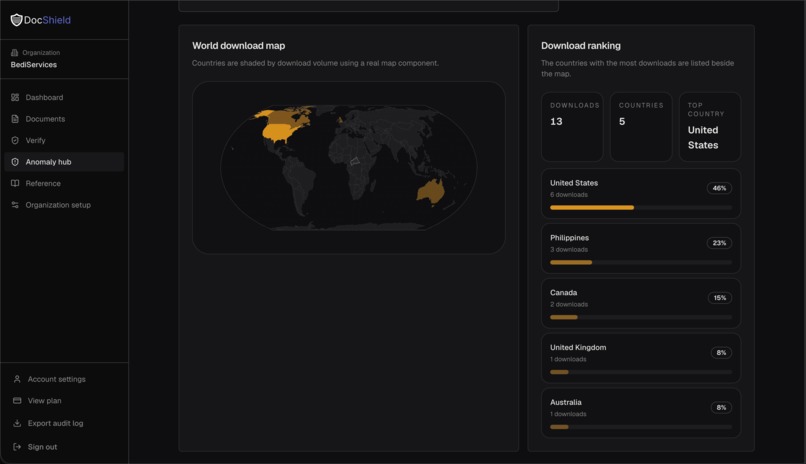This screenshot has width=806, height=464.
Task: Open the Verify section
Action: click(64, 140)
